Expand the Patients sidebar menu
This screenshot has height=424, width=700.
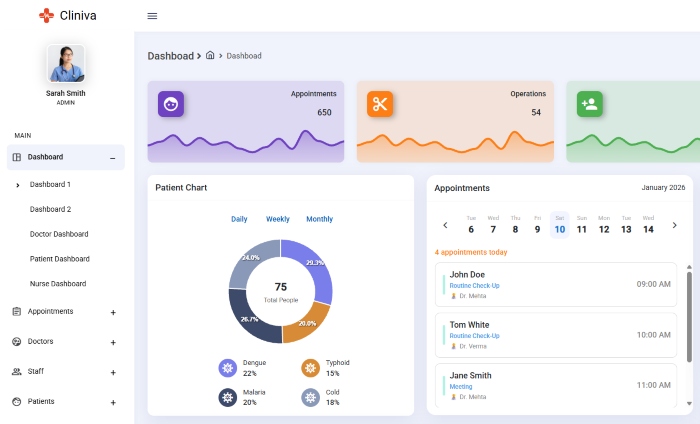point(113,402)
